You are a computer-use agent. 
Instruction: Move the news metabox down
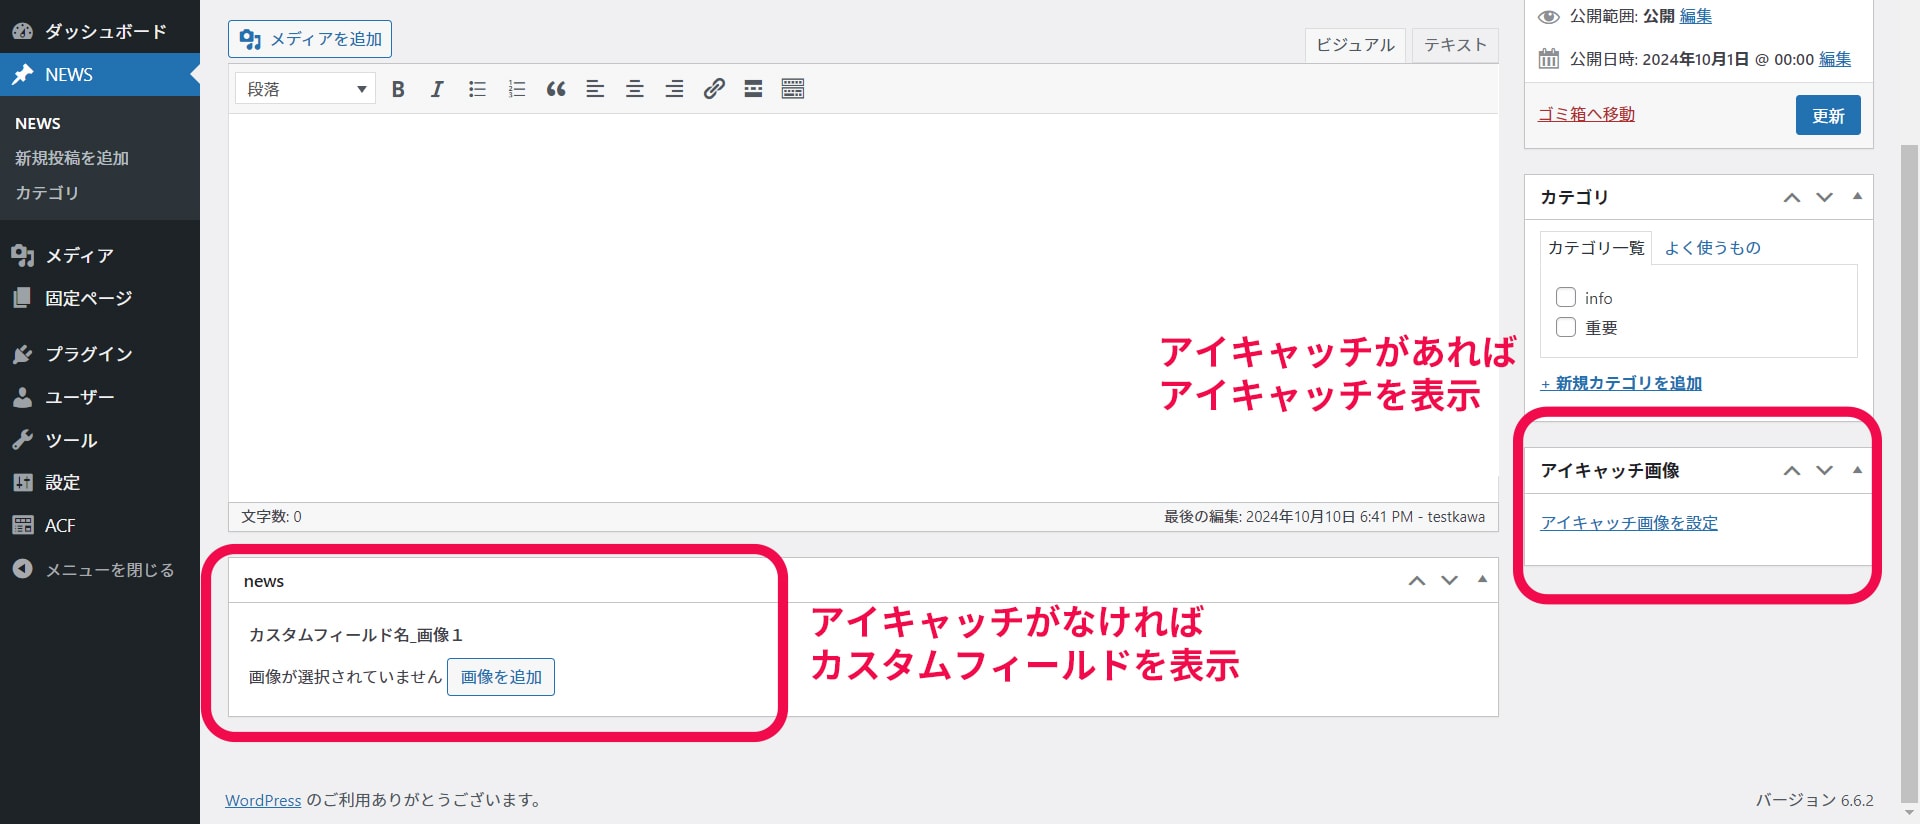coord(1450,581)
